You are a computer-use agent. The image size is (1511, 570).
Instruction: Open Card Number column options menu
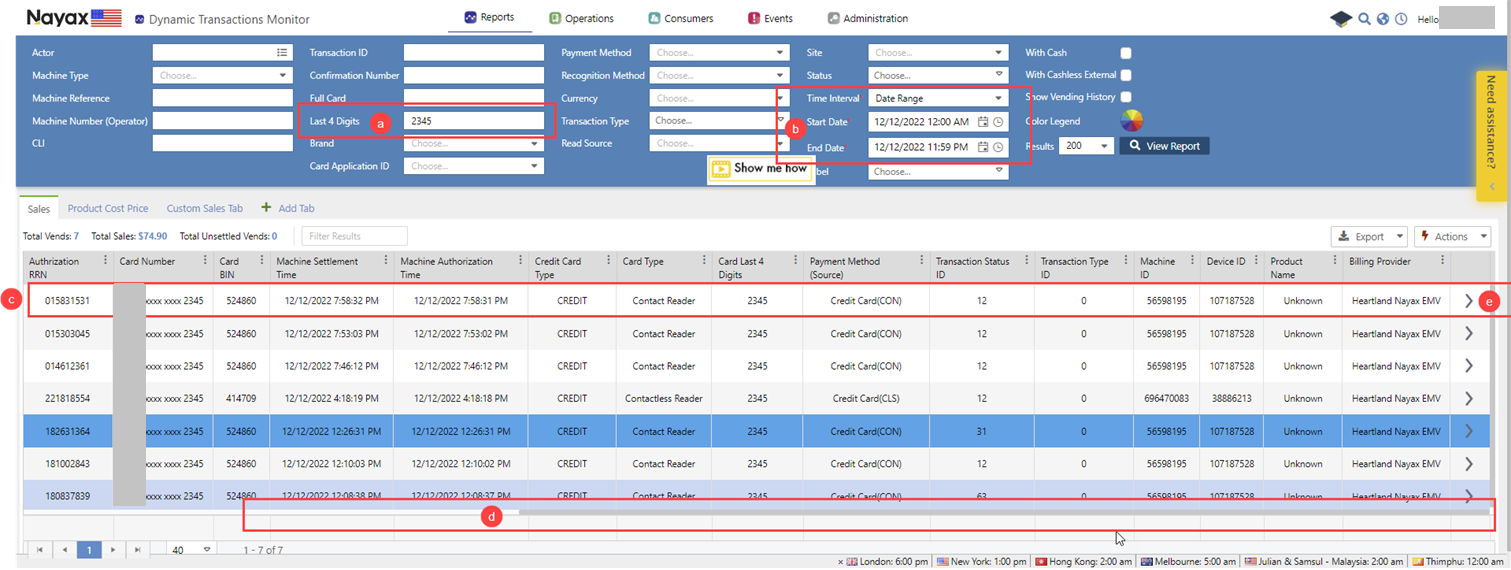(x=204, y=261)
